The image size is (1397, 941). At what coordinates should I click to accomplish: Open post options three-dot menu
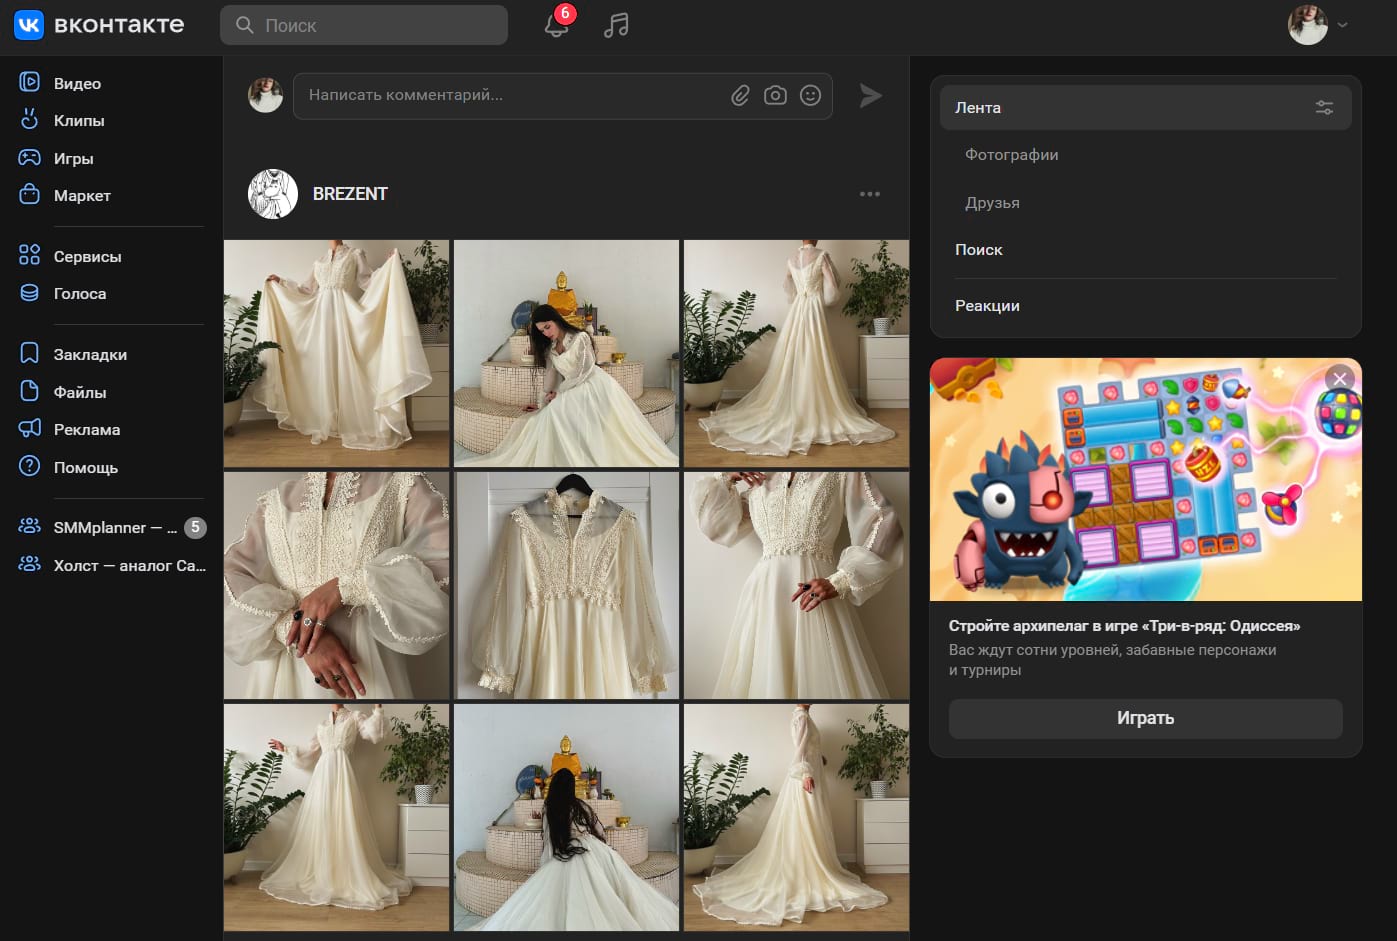[x=870, y=194]
